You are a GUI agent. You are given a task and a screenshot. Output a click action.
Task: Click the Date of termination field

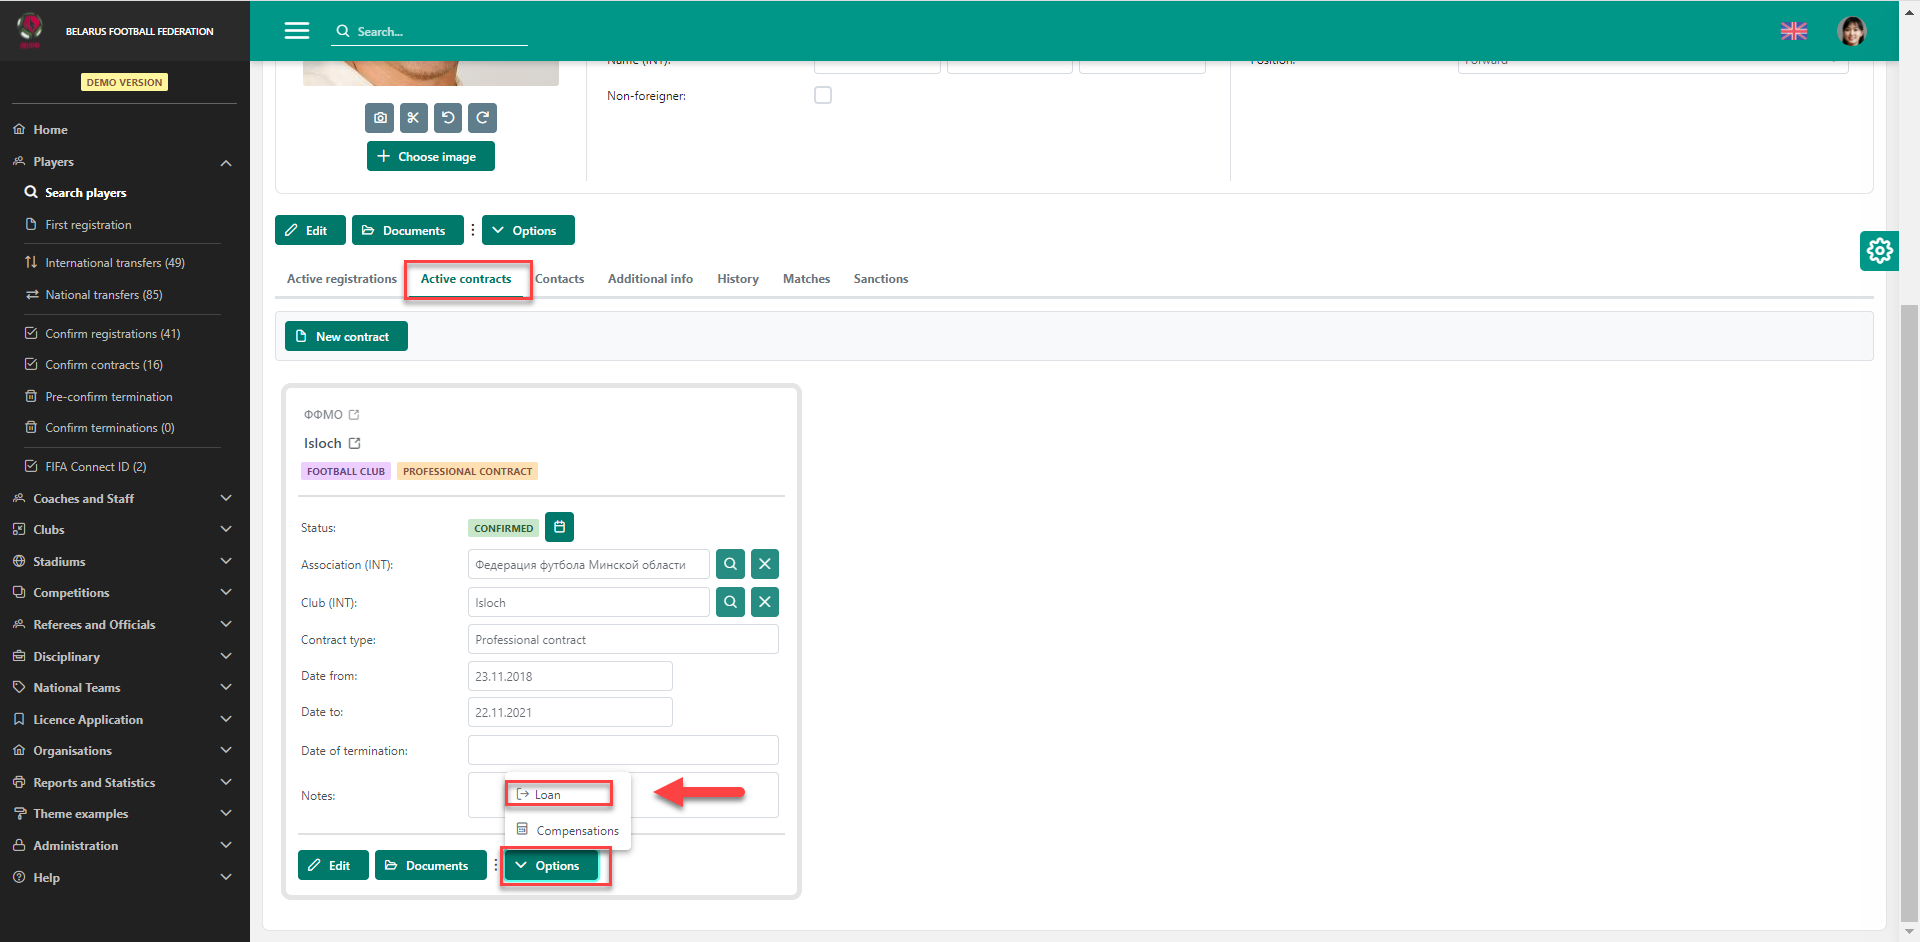[622, 751]
